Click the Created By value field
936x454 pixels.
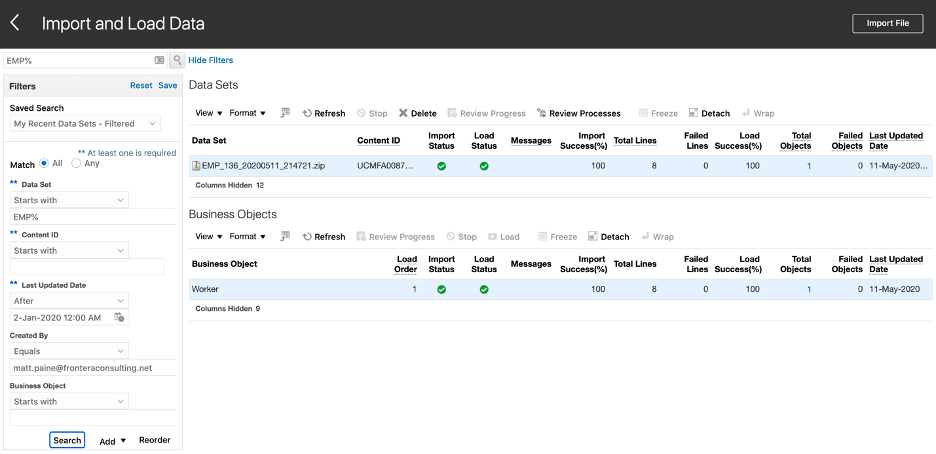[93, 368]
